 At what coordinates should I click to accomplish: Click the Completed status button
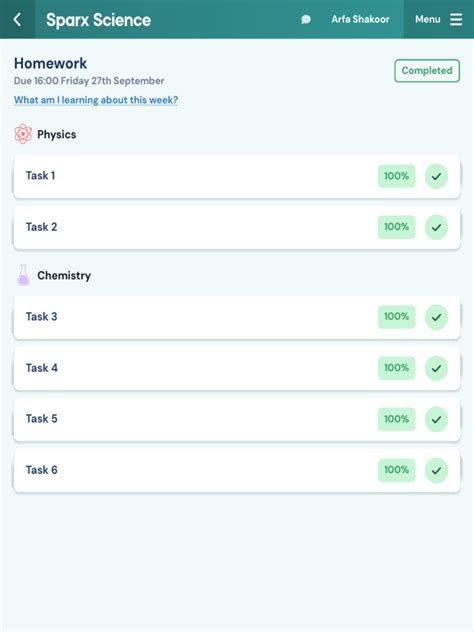(427, 71)
